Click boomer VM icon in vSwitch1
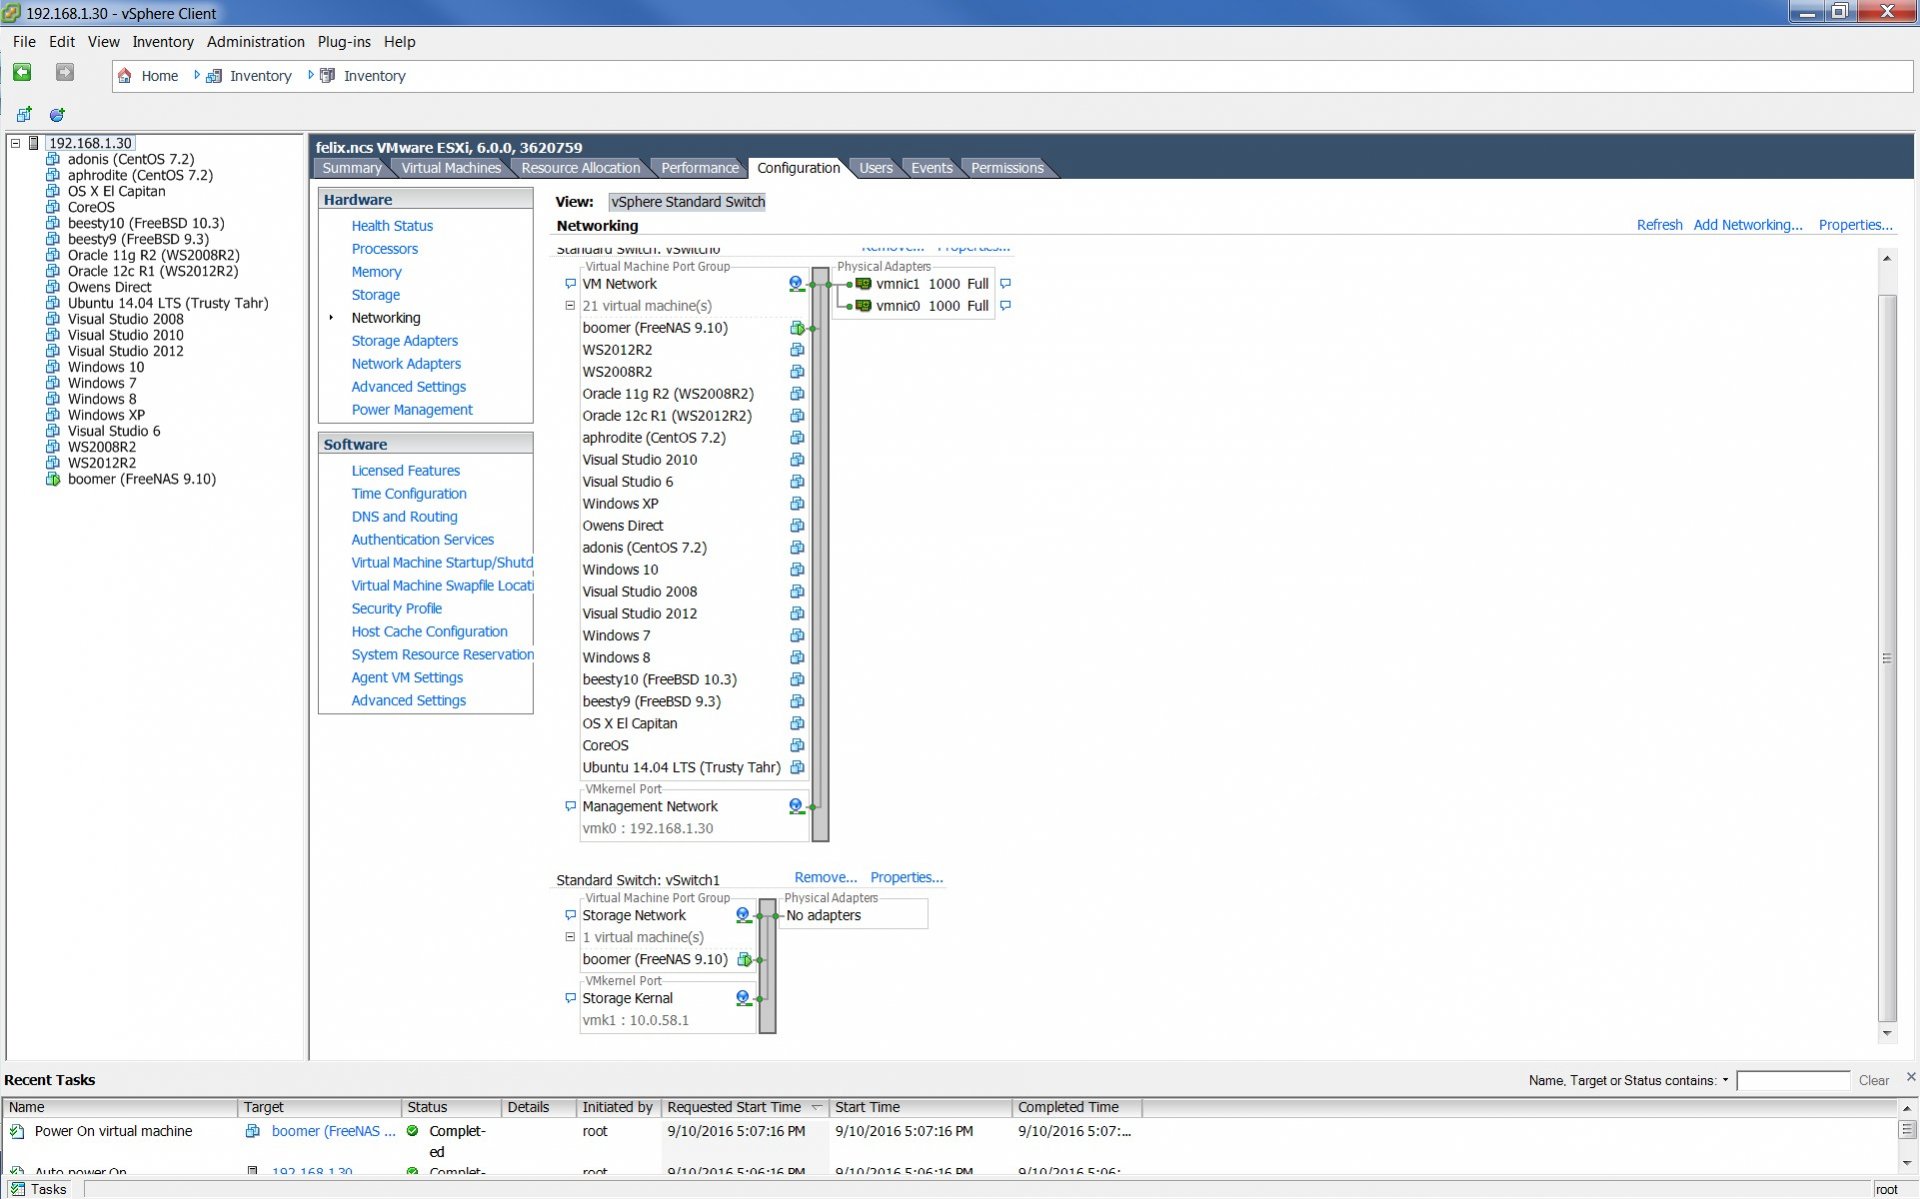Screen dimensions: 1920x1199 744,959
